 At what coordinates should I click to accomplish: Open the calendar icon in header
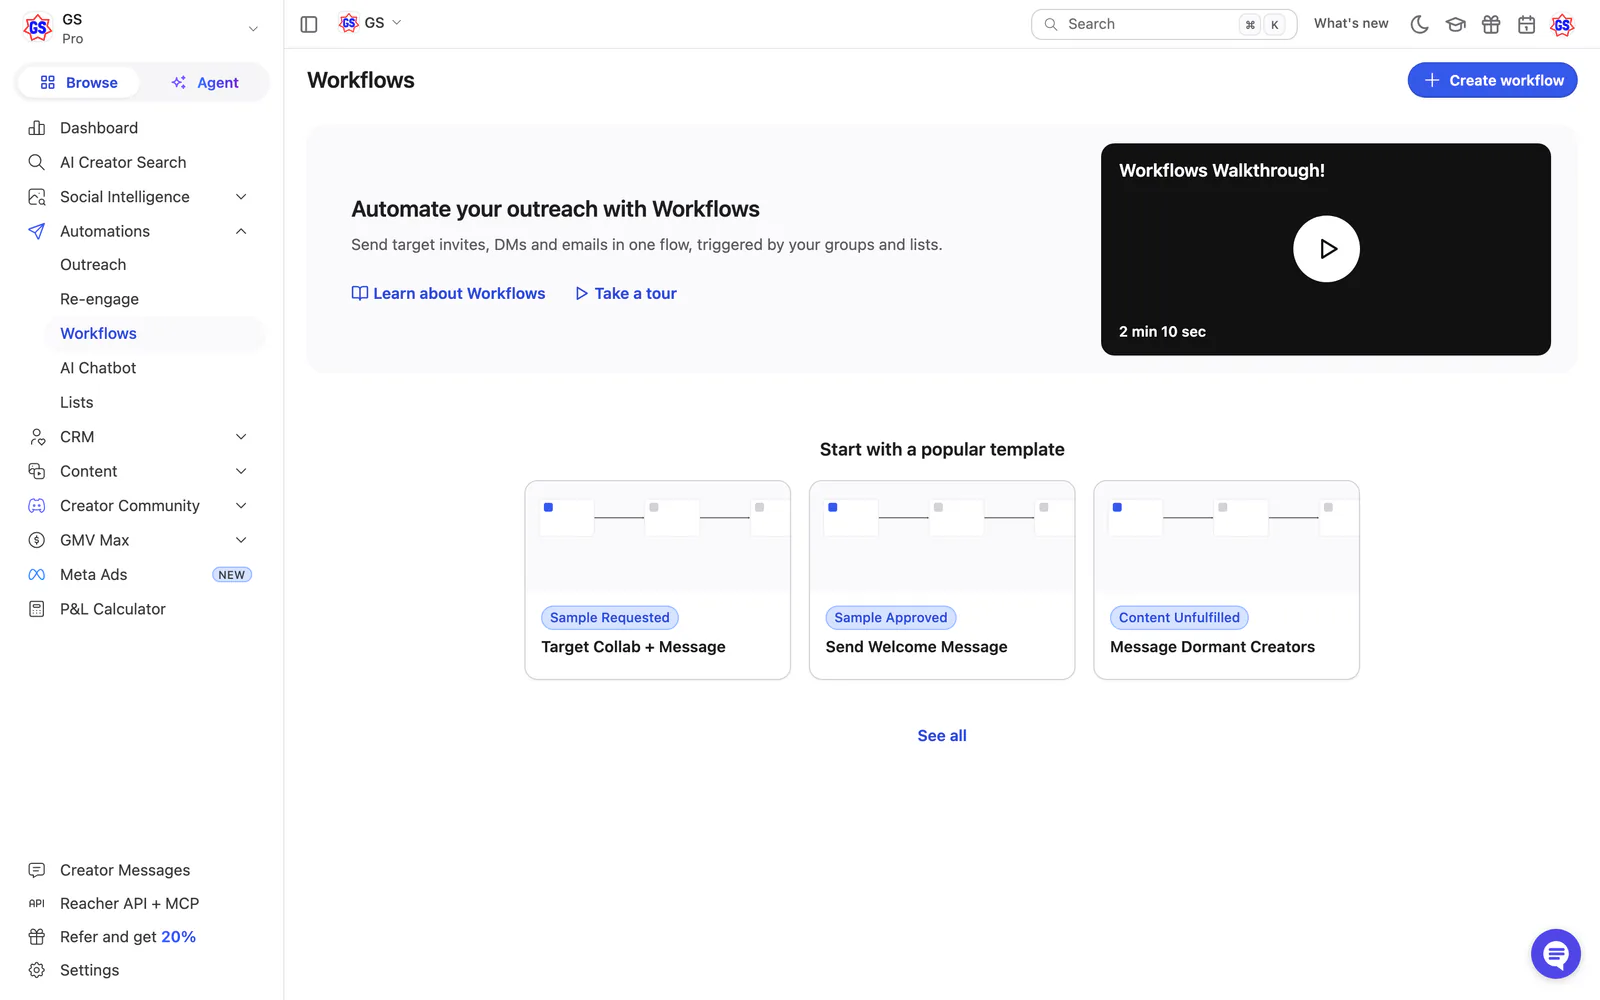pyautogui.click(x=1526, y=24)
